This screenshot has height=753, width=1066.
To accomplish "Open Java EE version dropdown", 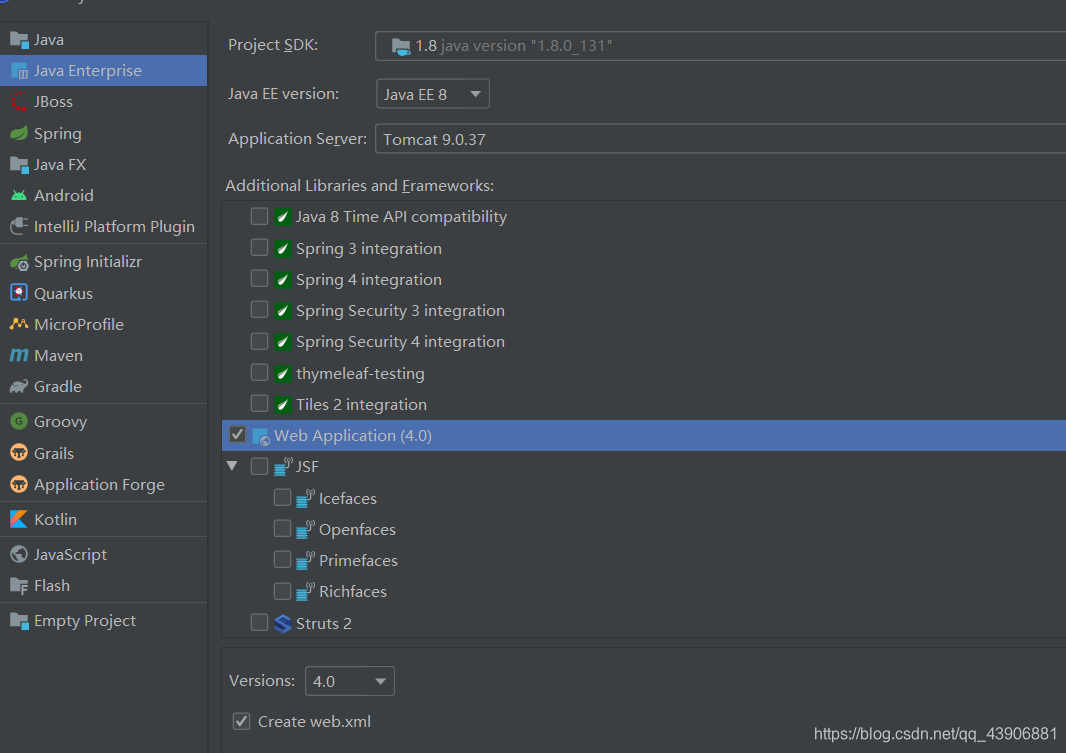I will pos(432,94).
